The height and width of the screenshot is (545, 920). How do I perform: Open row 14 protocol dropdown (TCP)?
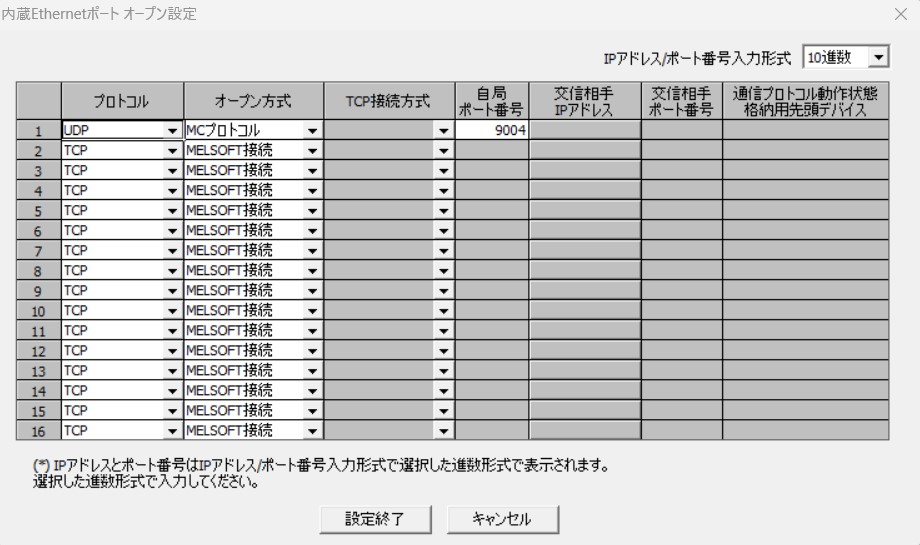click(122, 390)
